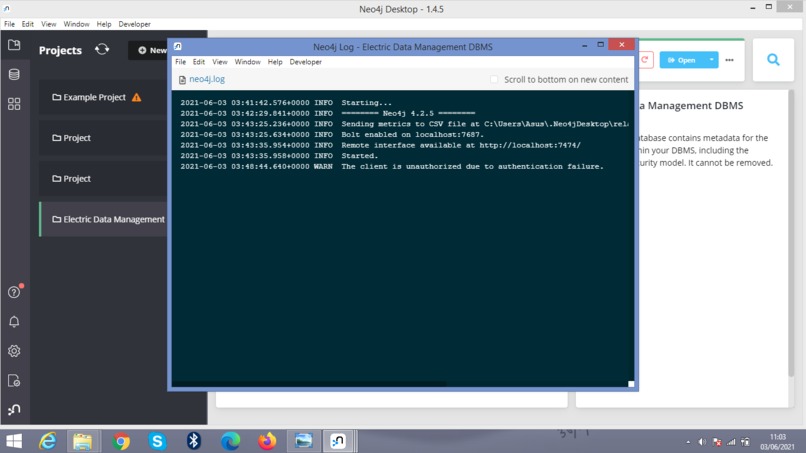Open the software keys document icon
Viewport: 806px width, 453px height.
pyautogui.click(x=14, y=380)
